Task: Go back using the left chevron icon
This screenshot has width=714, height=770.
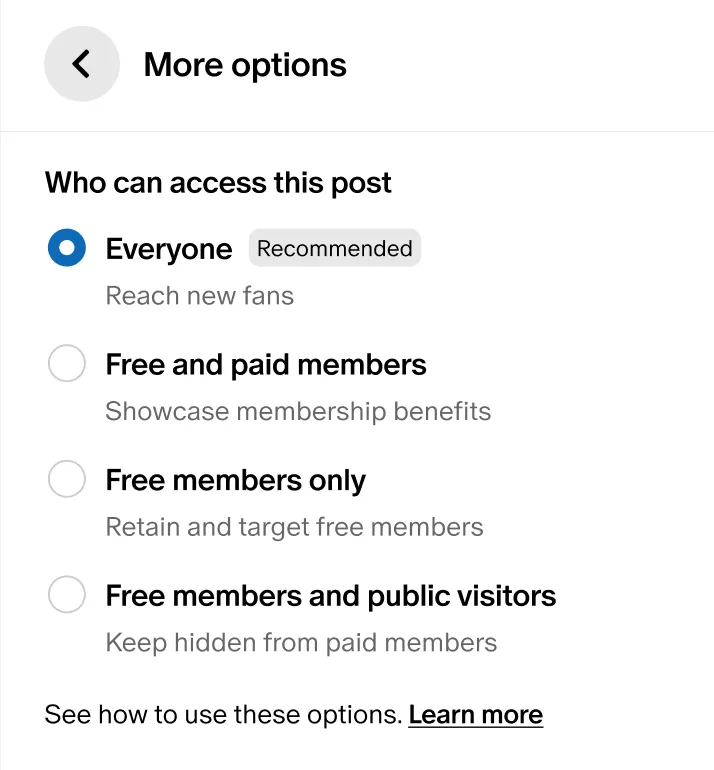Action: 81,64
